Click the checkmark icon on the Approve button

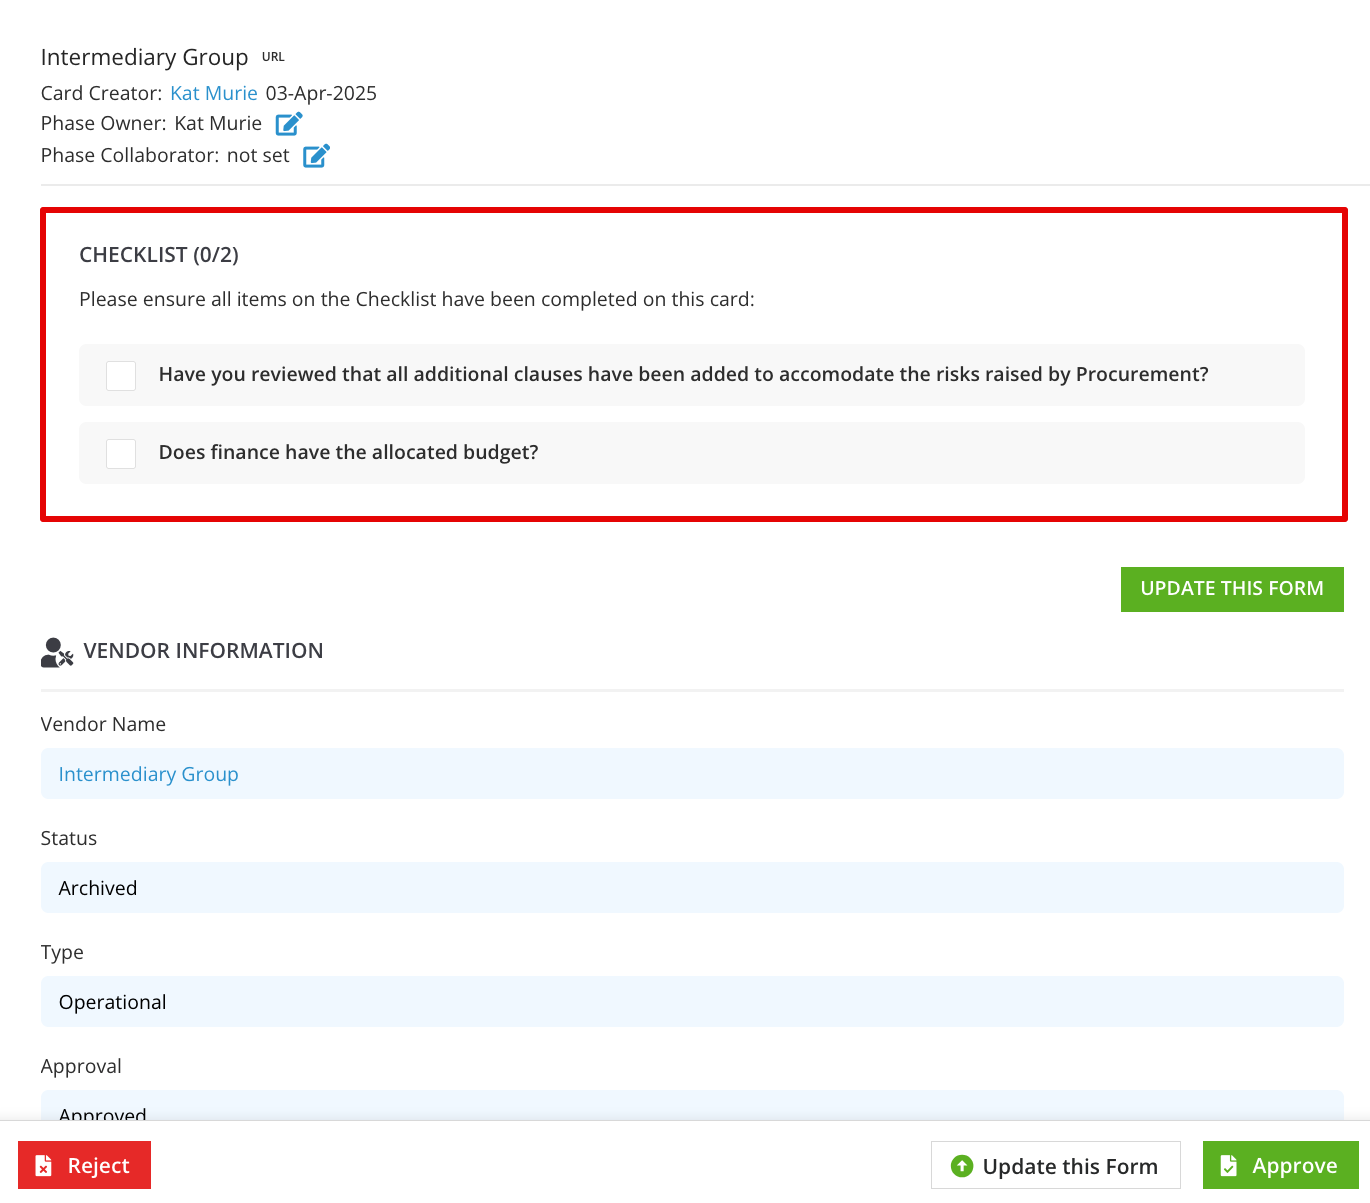pyautogui.click(x=1228, y=1165)
